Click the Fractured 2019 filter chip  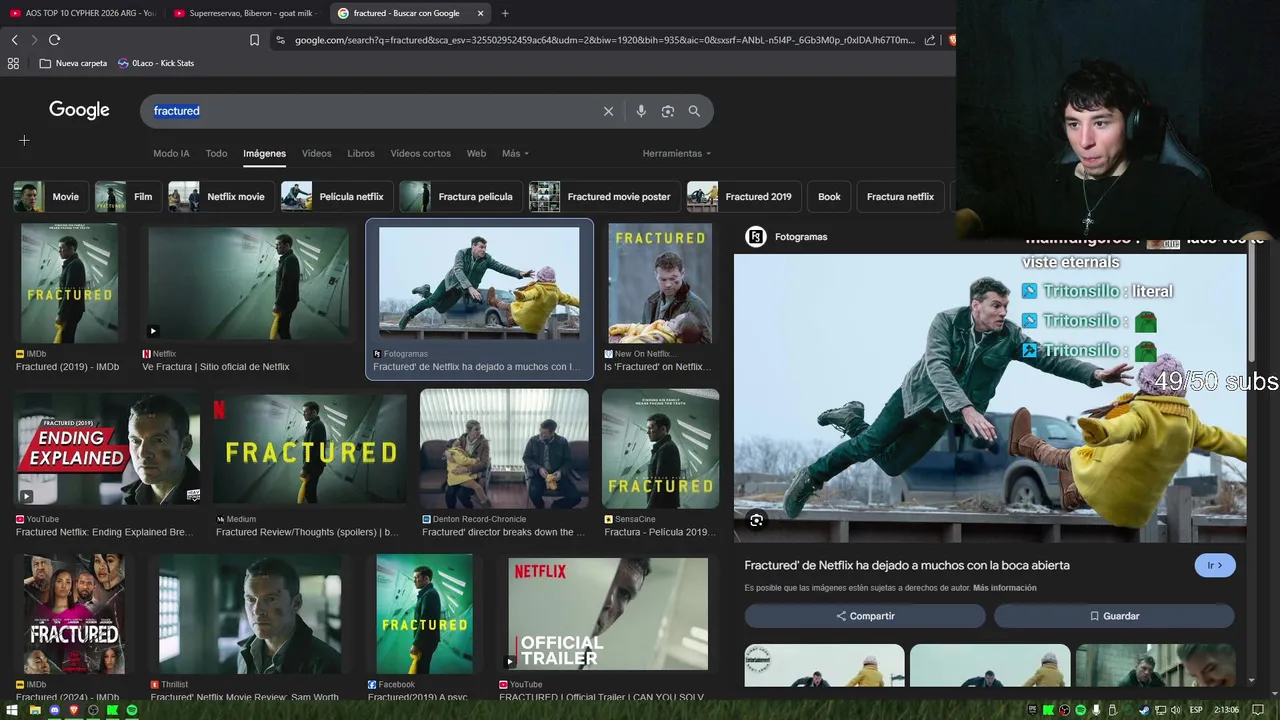pyautogui.click(x=744, y=197)
